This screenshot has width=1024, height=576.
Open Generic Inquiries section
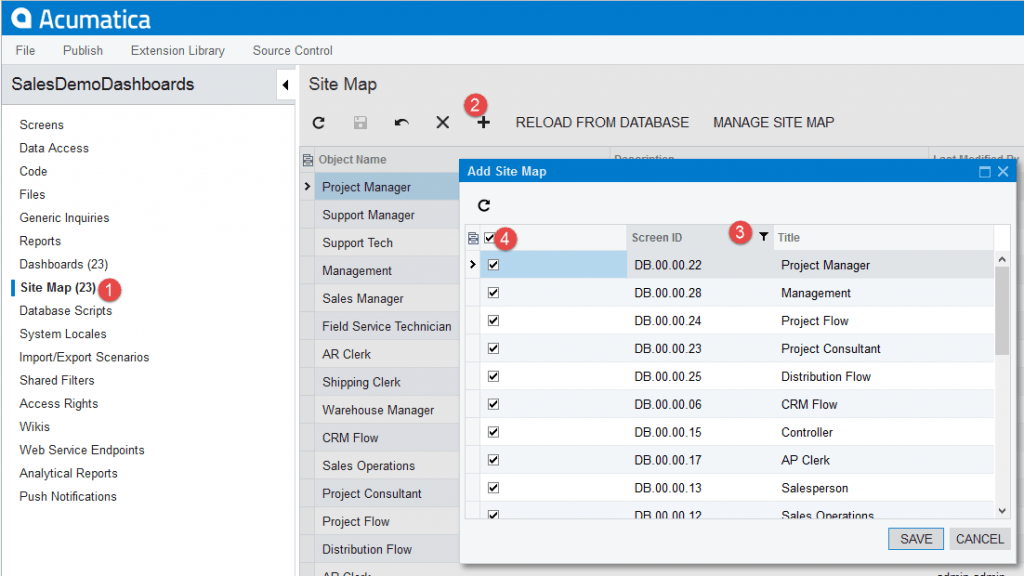65,217
